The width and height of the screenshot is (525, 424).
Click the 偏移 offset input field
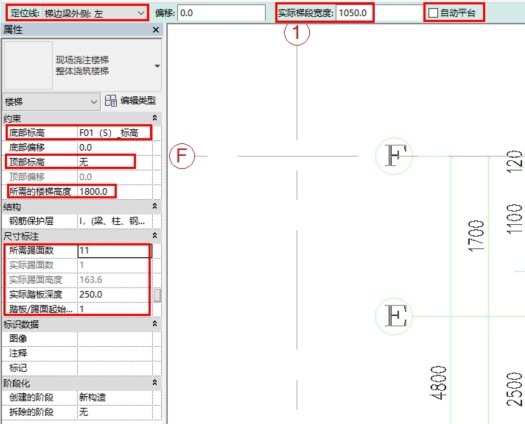[221, 13]
